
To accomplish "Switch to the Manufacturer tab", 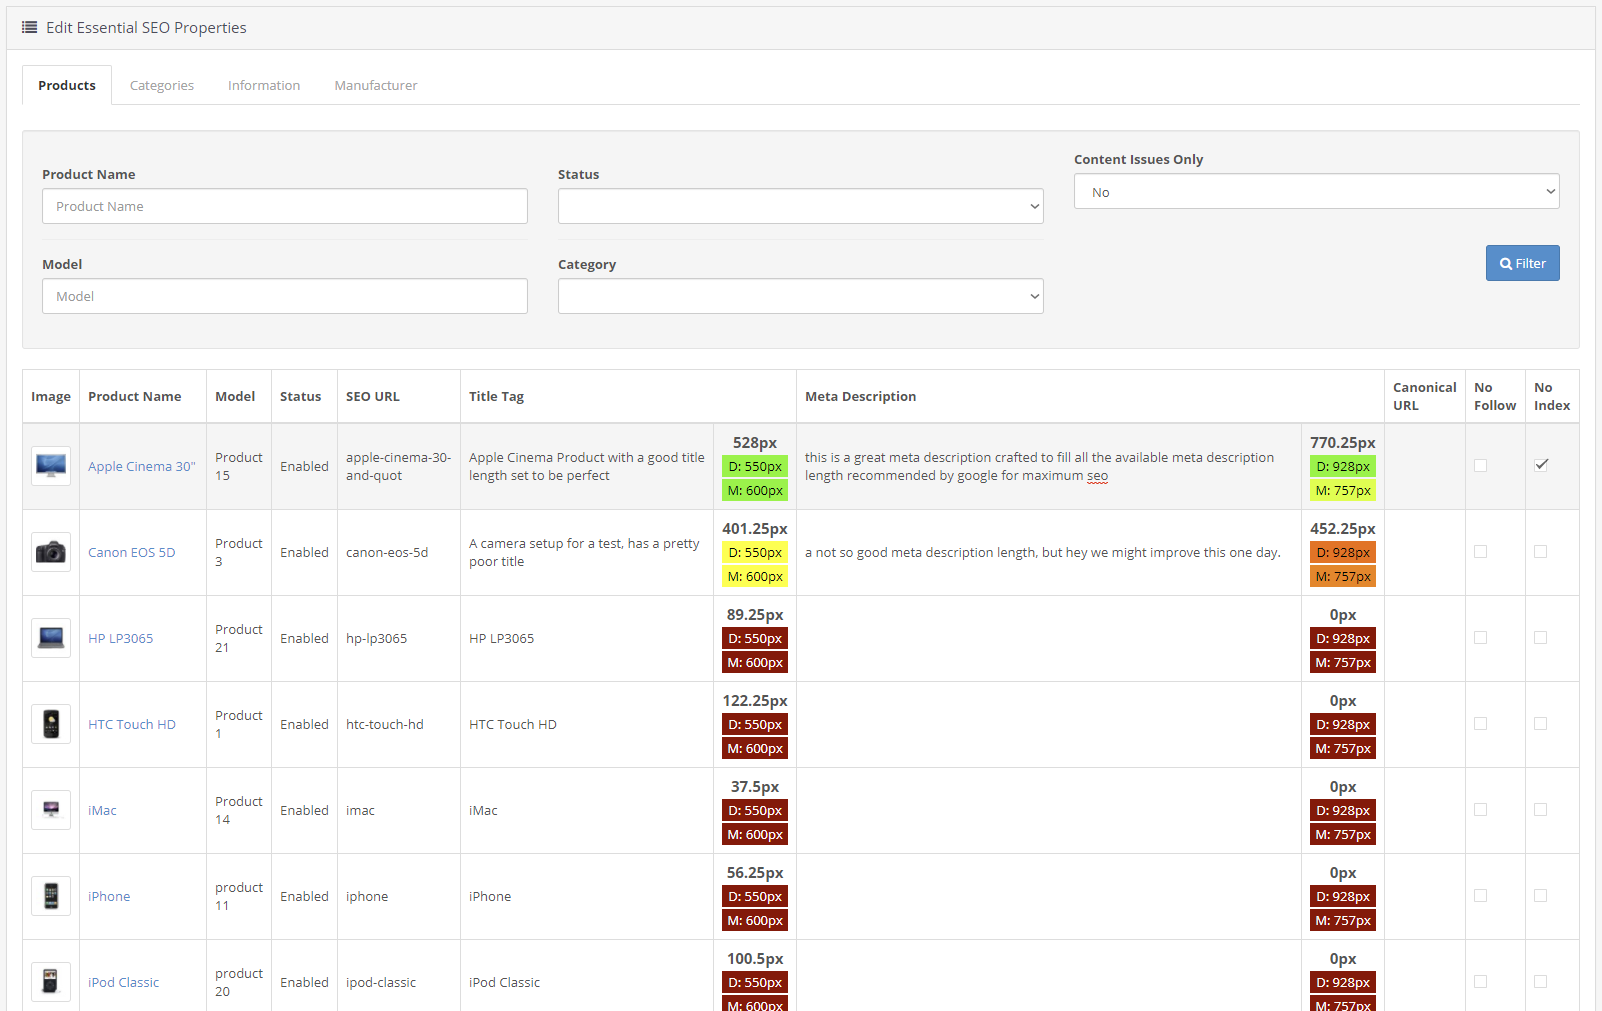I will (x=376, y=85).
